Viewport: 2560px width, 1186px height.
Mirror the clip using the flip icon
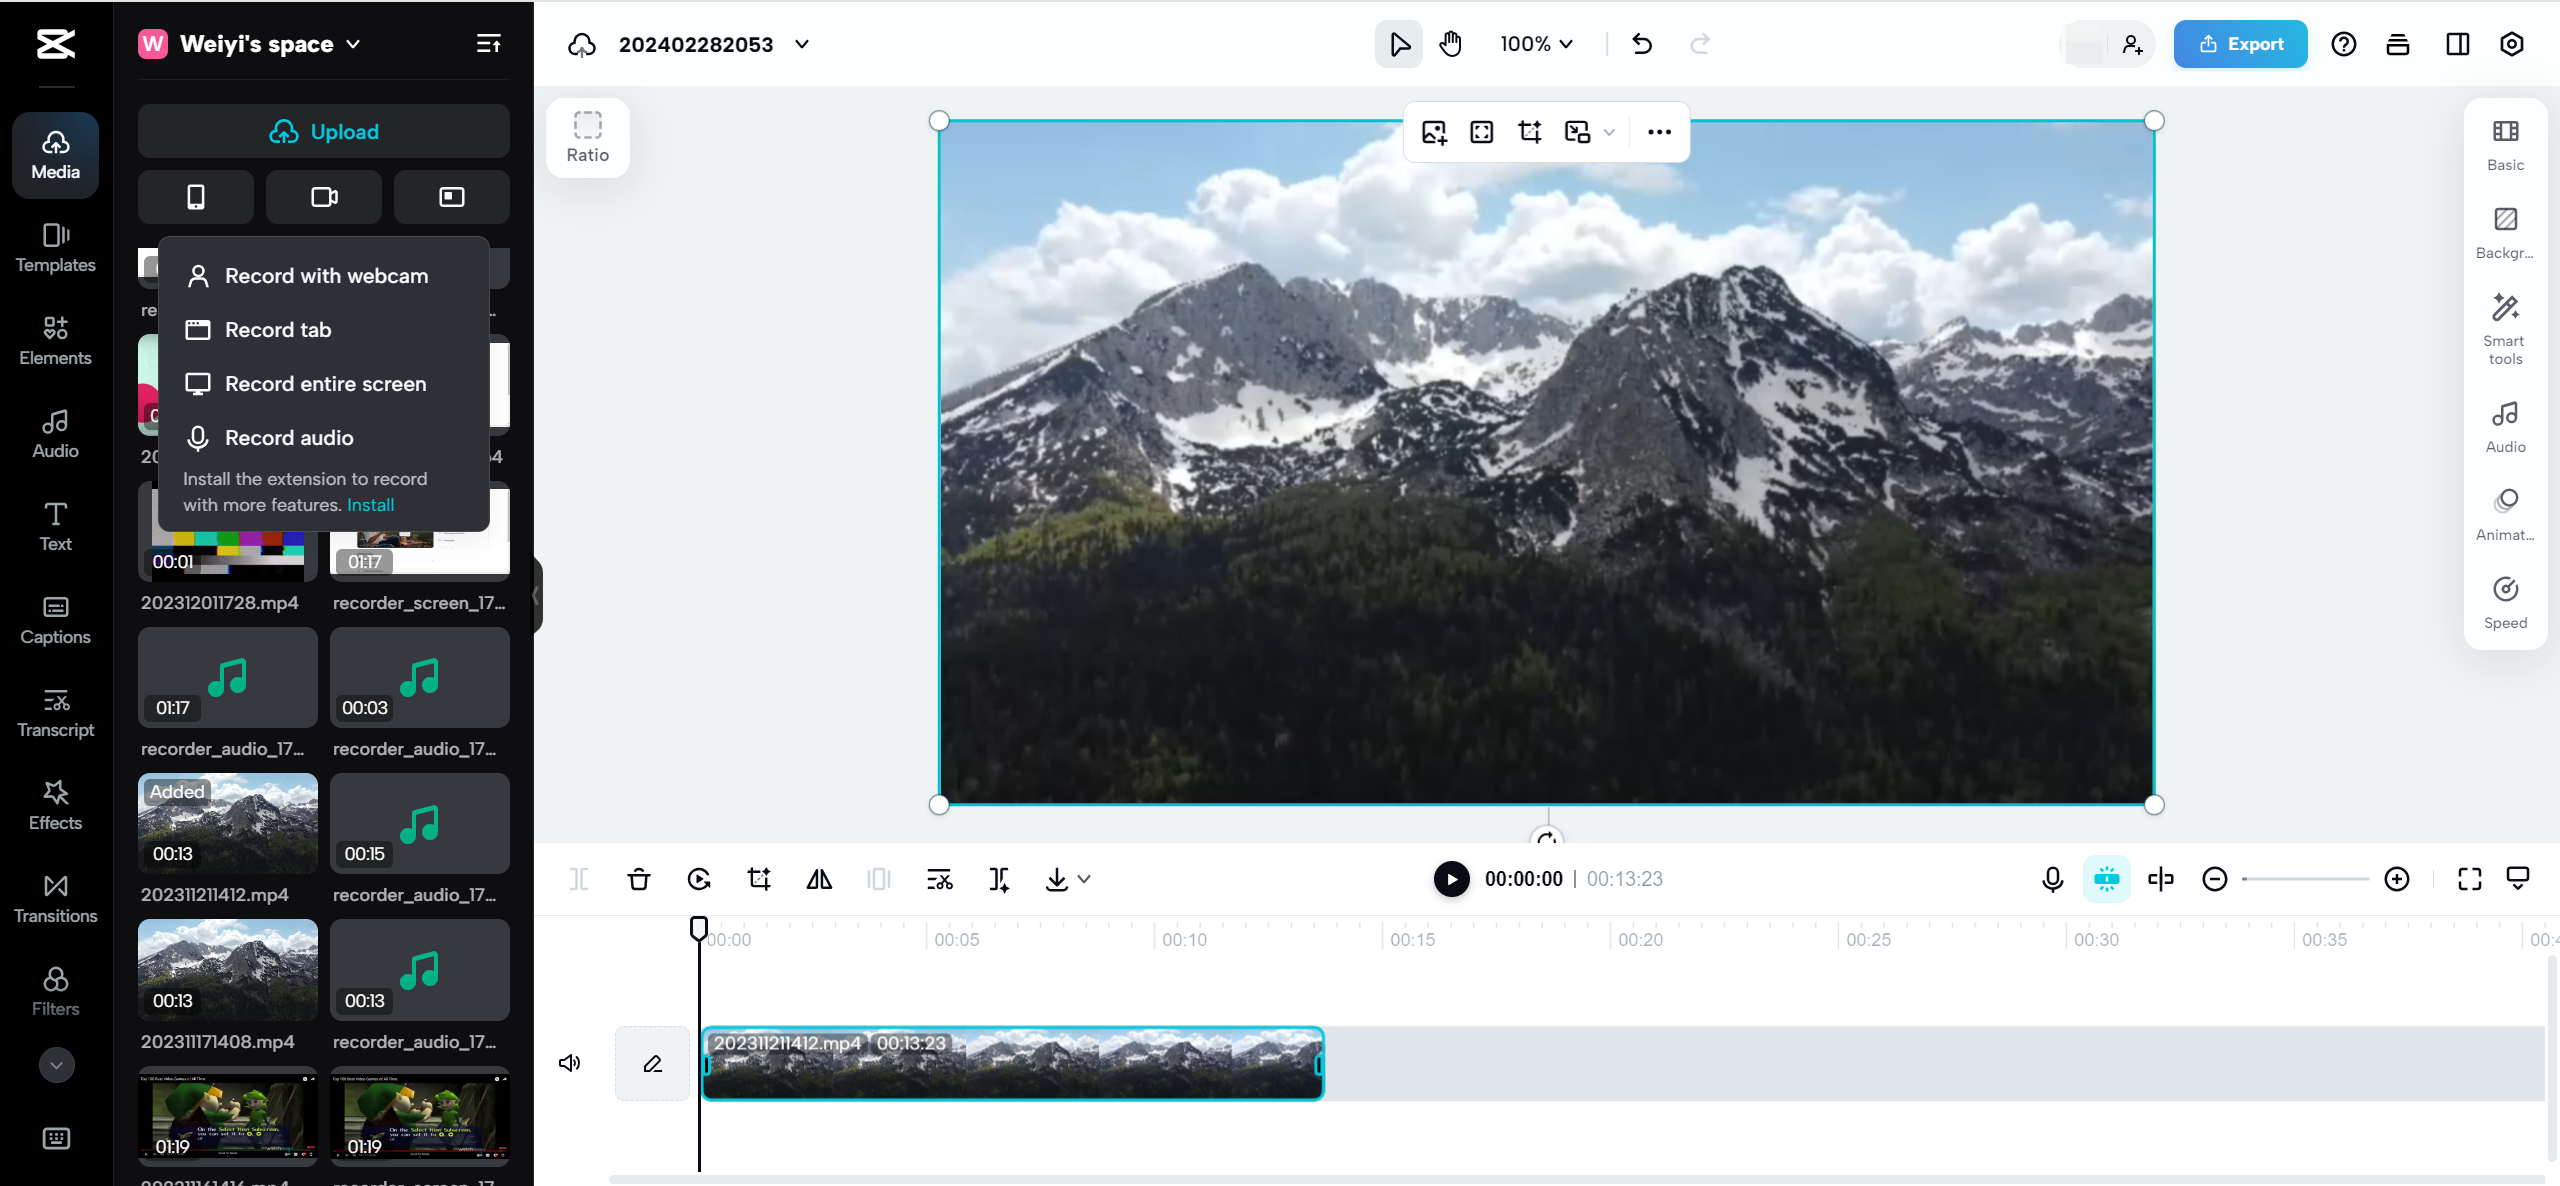coord(819,879)
